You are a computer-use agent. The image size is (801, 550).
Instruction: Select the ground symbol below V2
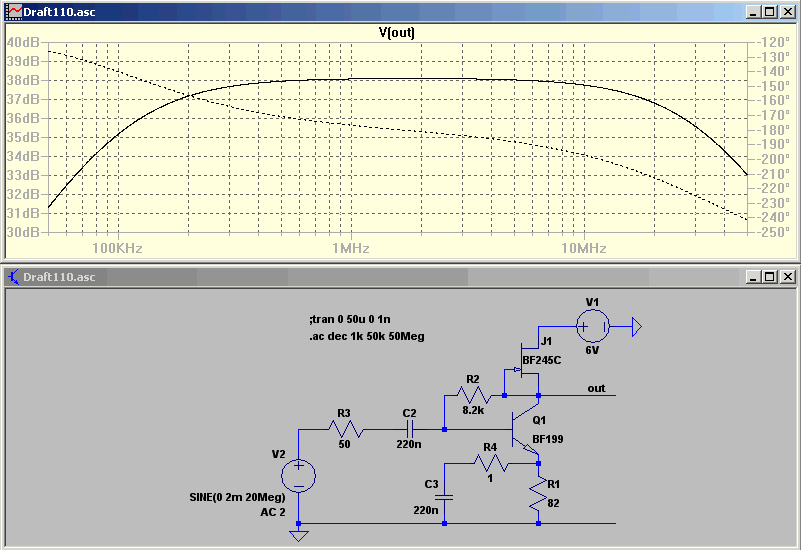point(298,536)
